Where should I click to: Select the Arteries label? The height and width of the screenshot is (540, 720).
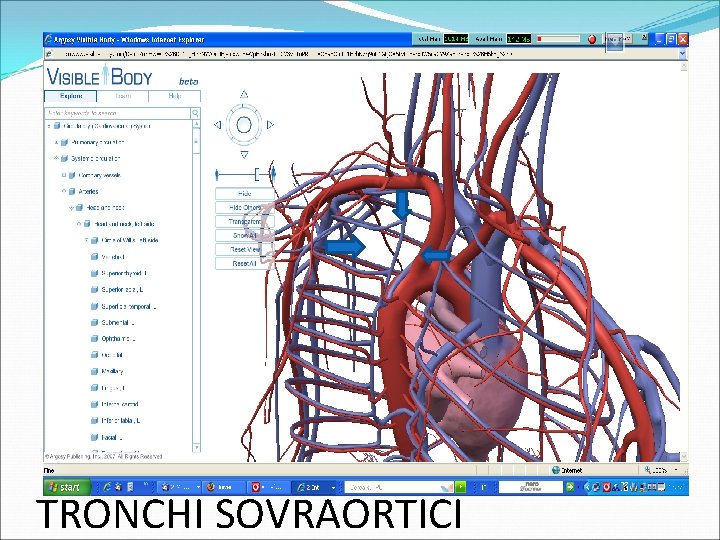(x=88, y=191)
